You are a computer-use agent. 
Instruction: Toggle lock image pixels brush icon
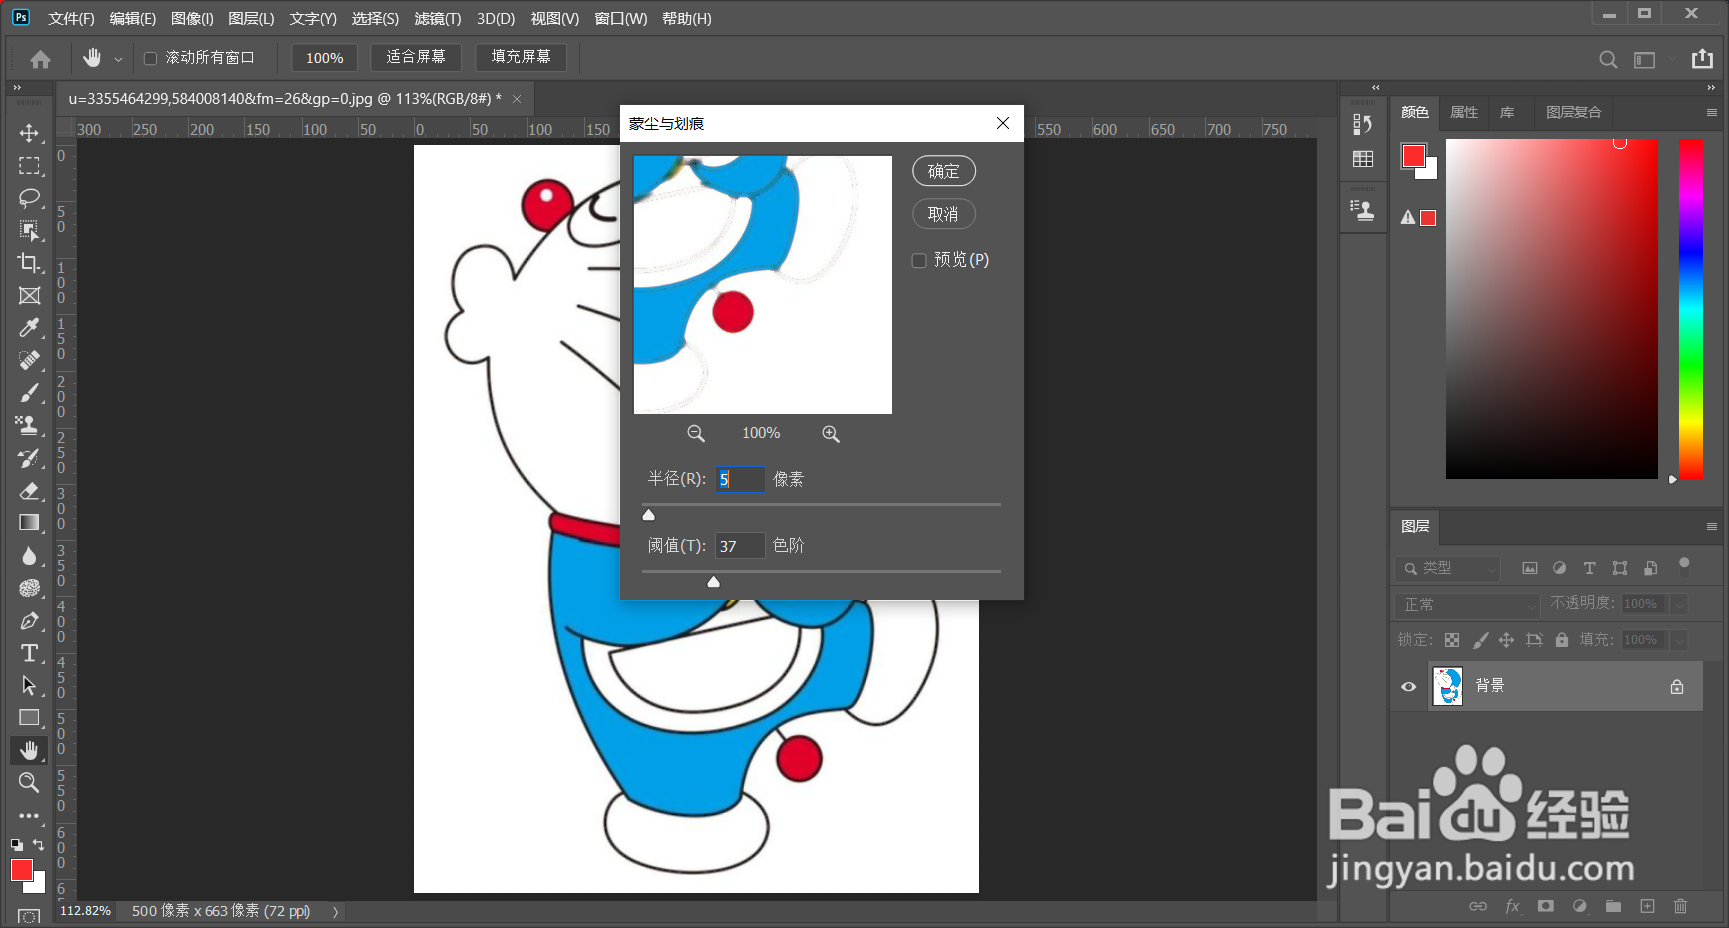pos(1480,640)
